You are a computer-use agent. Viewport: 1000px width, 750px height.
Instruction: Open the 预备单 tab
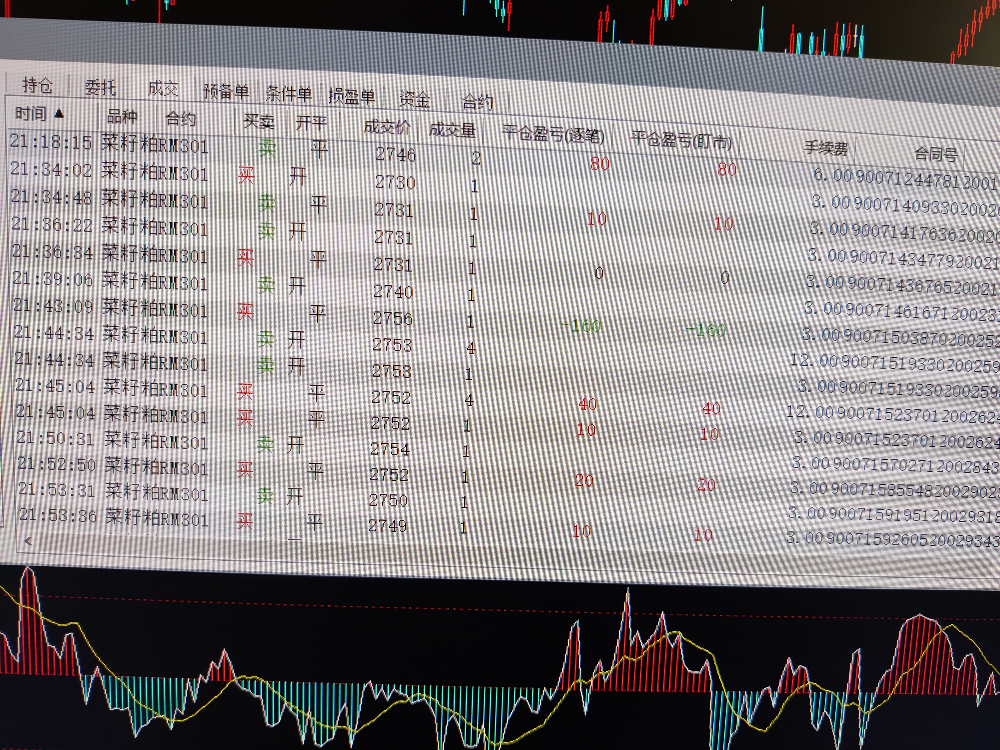pyautogui.click(x=226, y=91)
